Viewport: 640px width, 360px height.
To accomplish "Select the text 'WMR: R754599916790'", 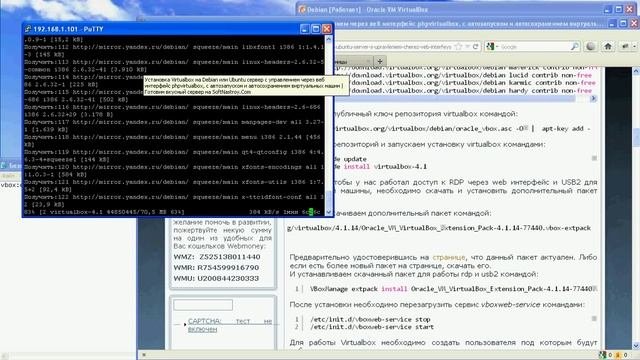I will tap(216, 267).
